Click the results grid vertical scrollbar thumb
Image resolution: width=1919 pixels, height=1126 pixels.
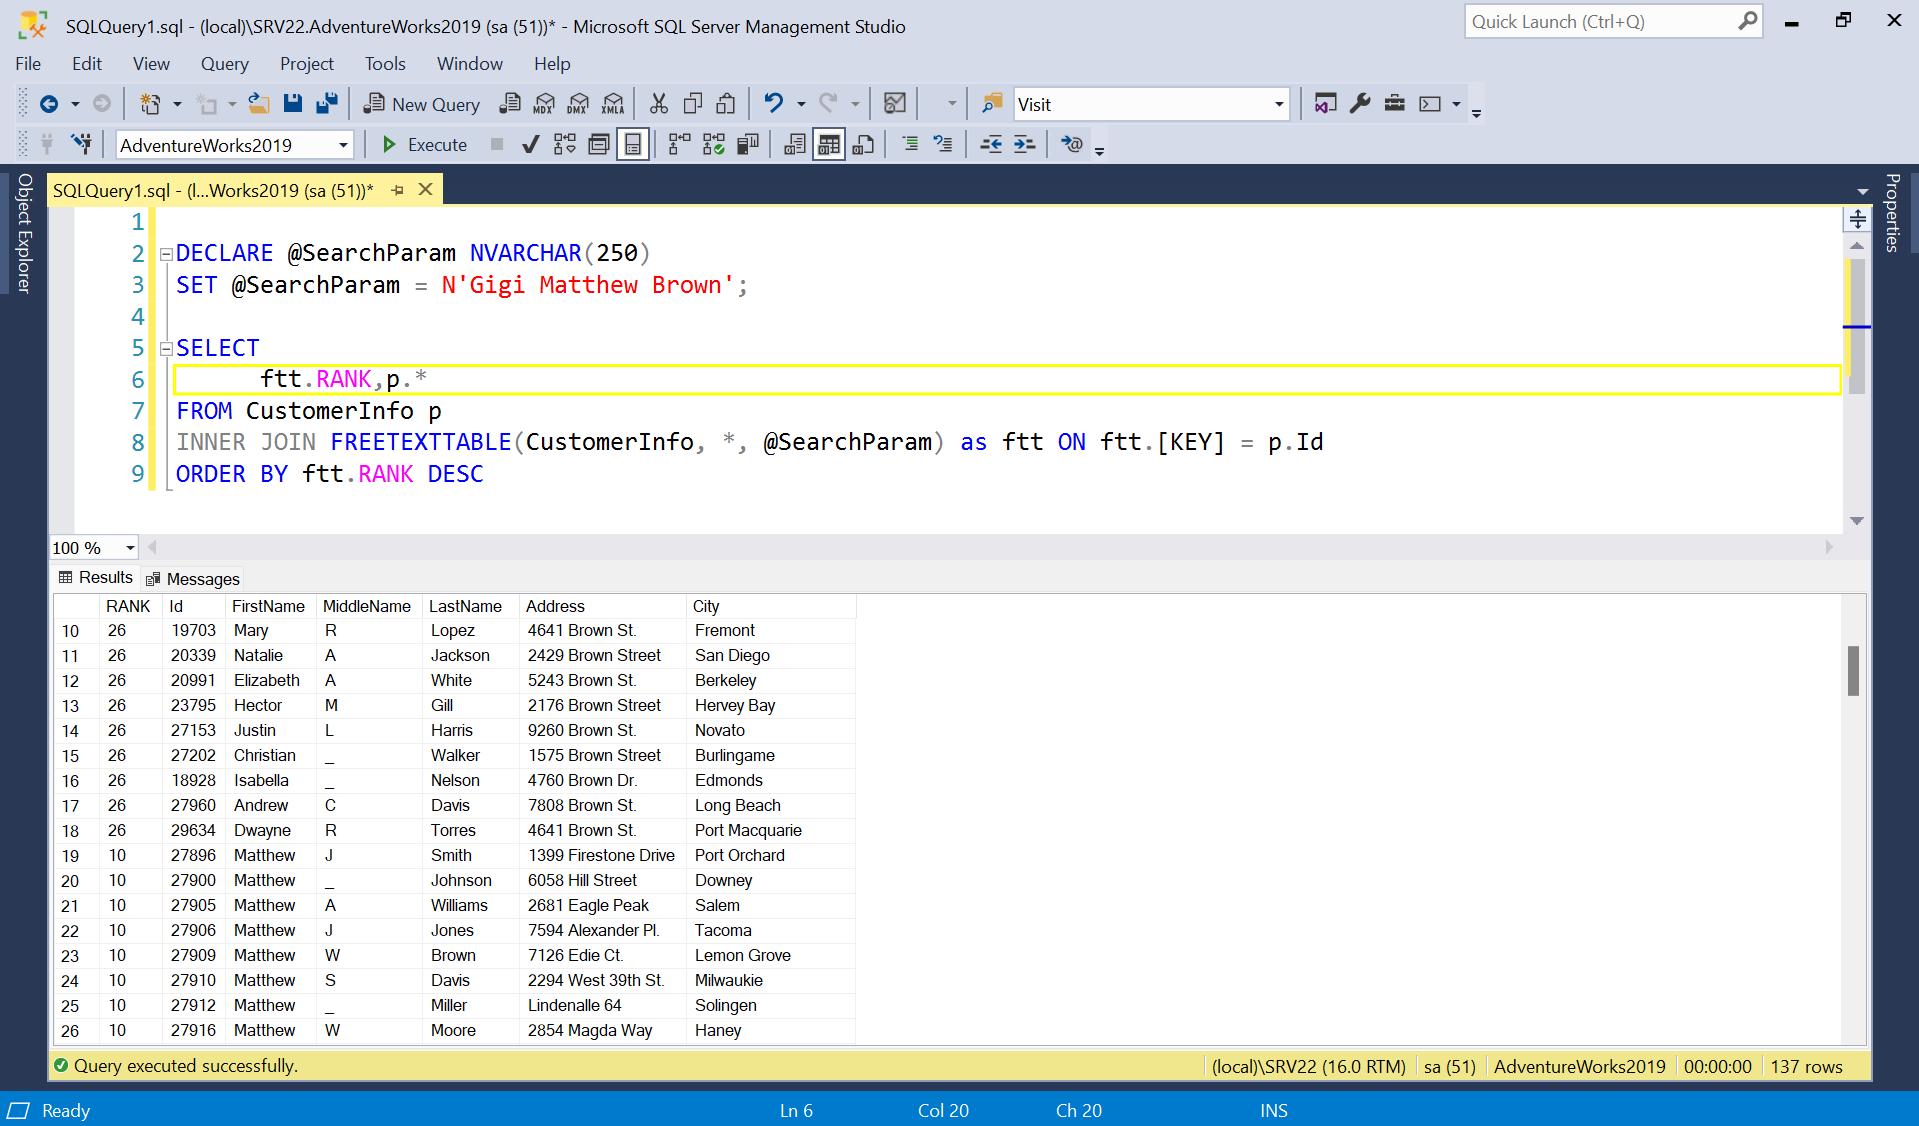pos(1853,670)
